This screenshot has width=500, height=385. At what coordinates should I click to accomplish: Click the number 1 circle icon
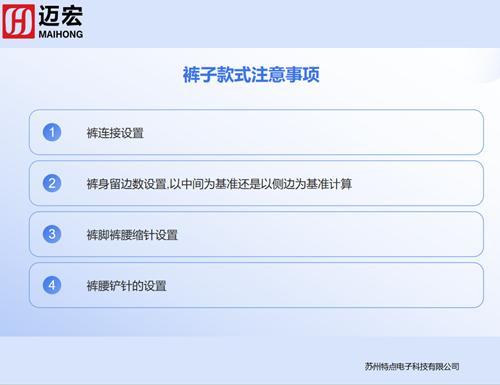[52, 132]
